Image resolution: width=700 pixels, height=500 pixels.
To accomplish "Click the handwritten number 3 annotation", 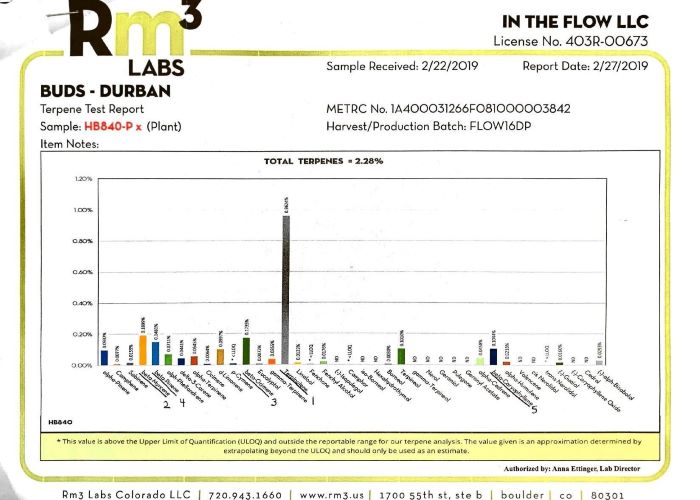I will (x=272, y=403).
